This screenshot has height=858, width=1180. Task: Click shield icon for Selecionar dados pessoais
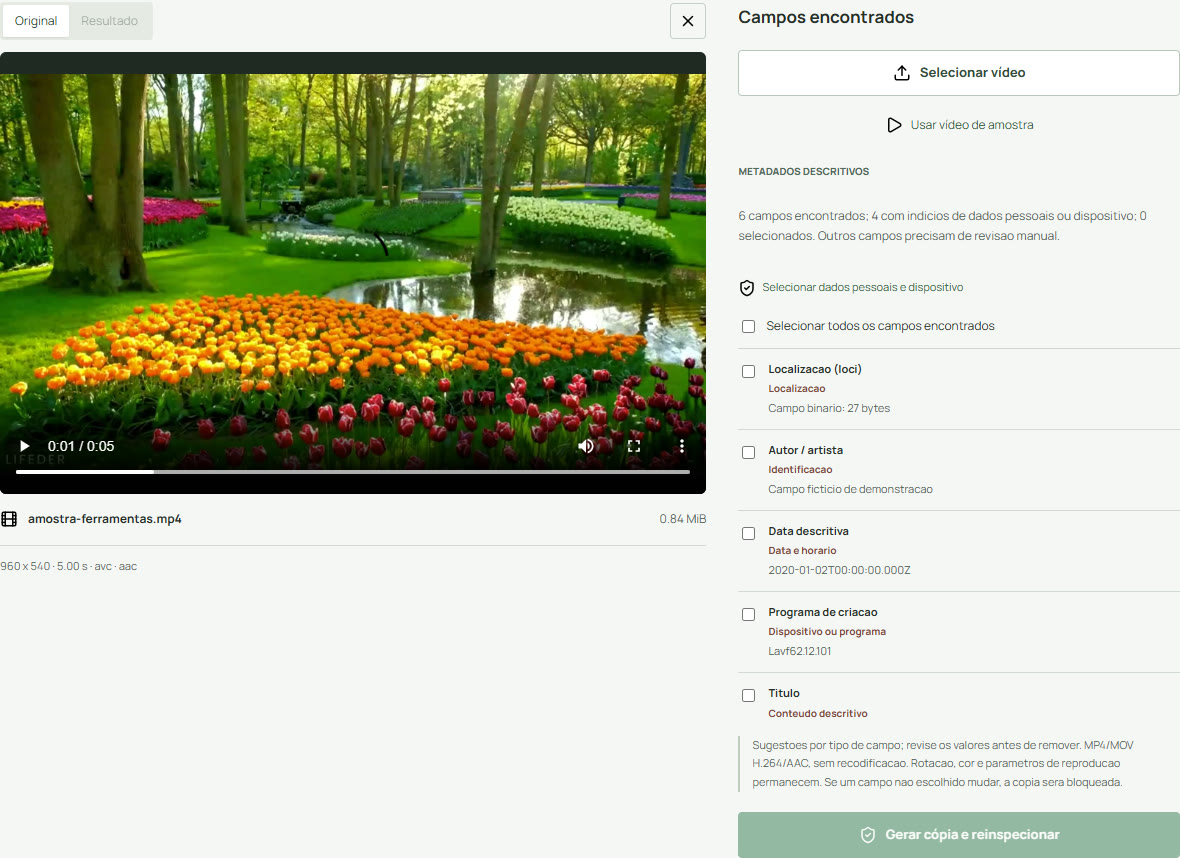coord(747,288)
